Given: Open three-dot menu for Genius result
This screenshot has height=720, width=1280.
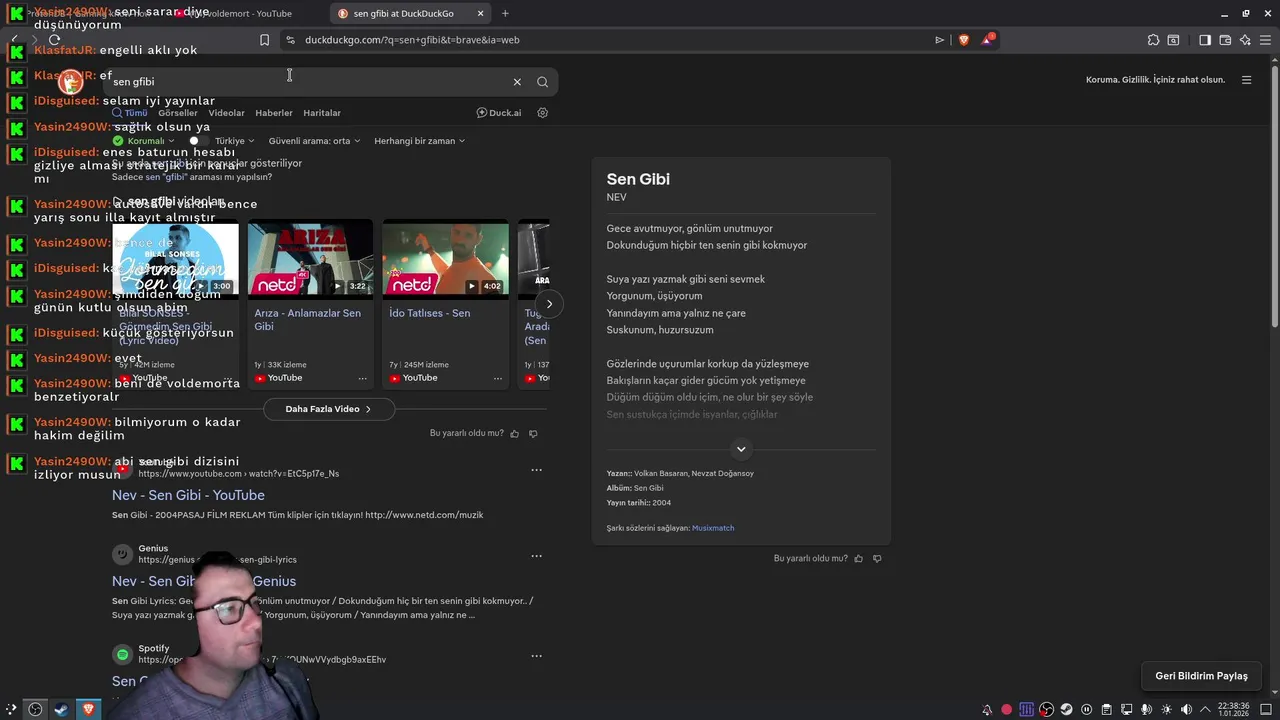Looking at the screenshot, I should [536, 556].
